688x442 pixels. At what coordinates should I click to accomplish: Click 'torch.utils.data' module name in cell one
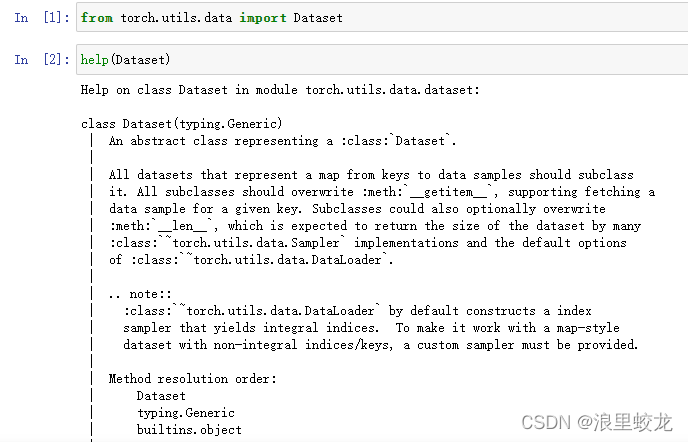click(x=176, y=18)
